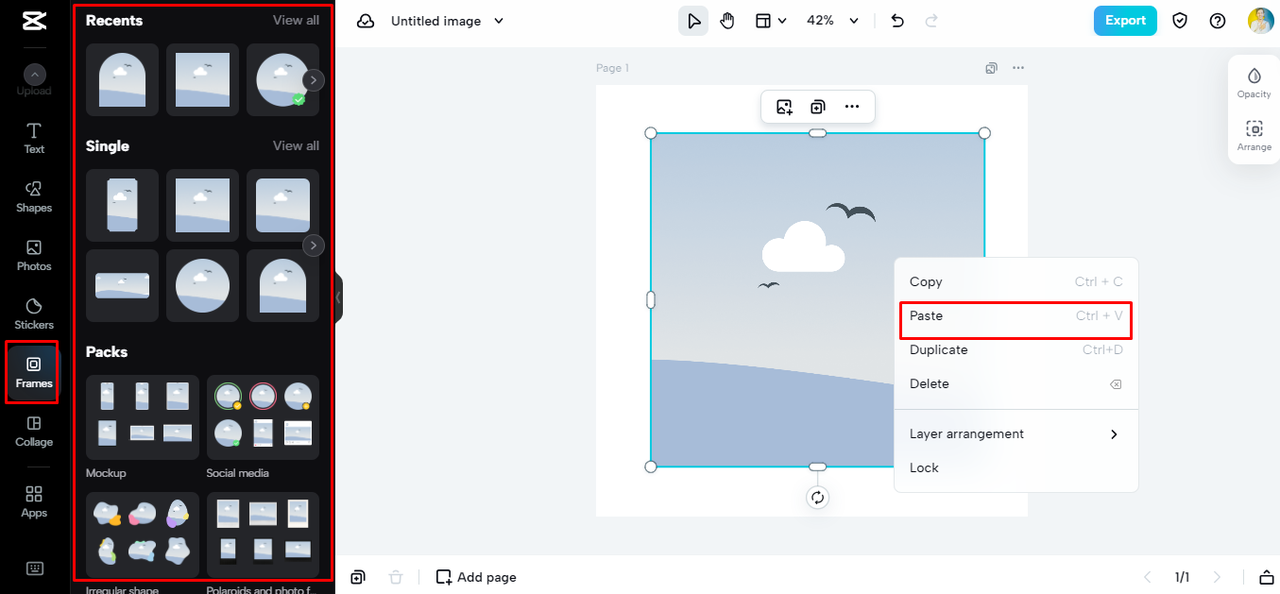The width and height of the screenshot is (1280, 594).
Task: Open the CapCut home logo
Action: tap(34, 21)
